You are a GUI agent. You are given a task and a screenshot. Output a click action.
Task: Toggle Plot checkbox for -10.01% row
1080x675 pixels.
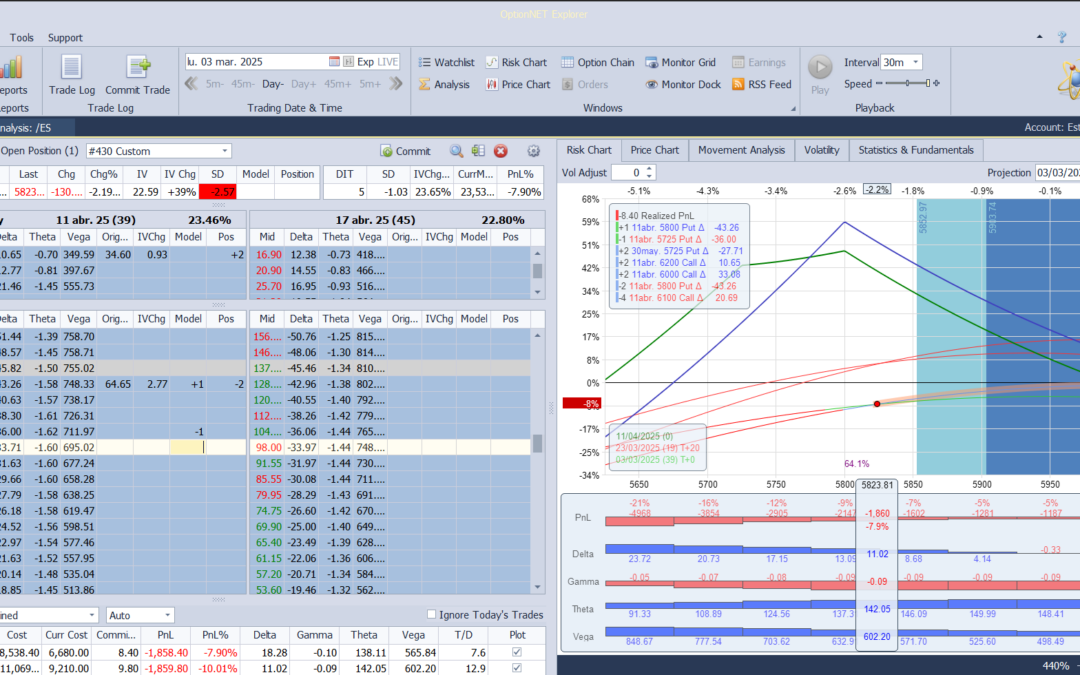click(x=517, y=668)
